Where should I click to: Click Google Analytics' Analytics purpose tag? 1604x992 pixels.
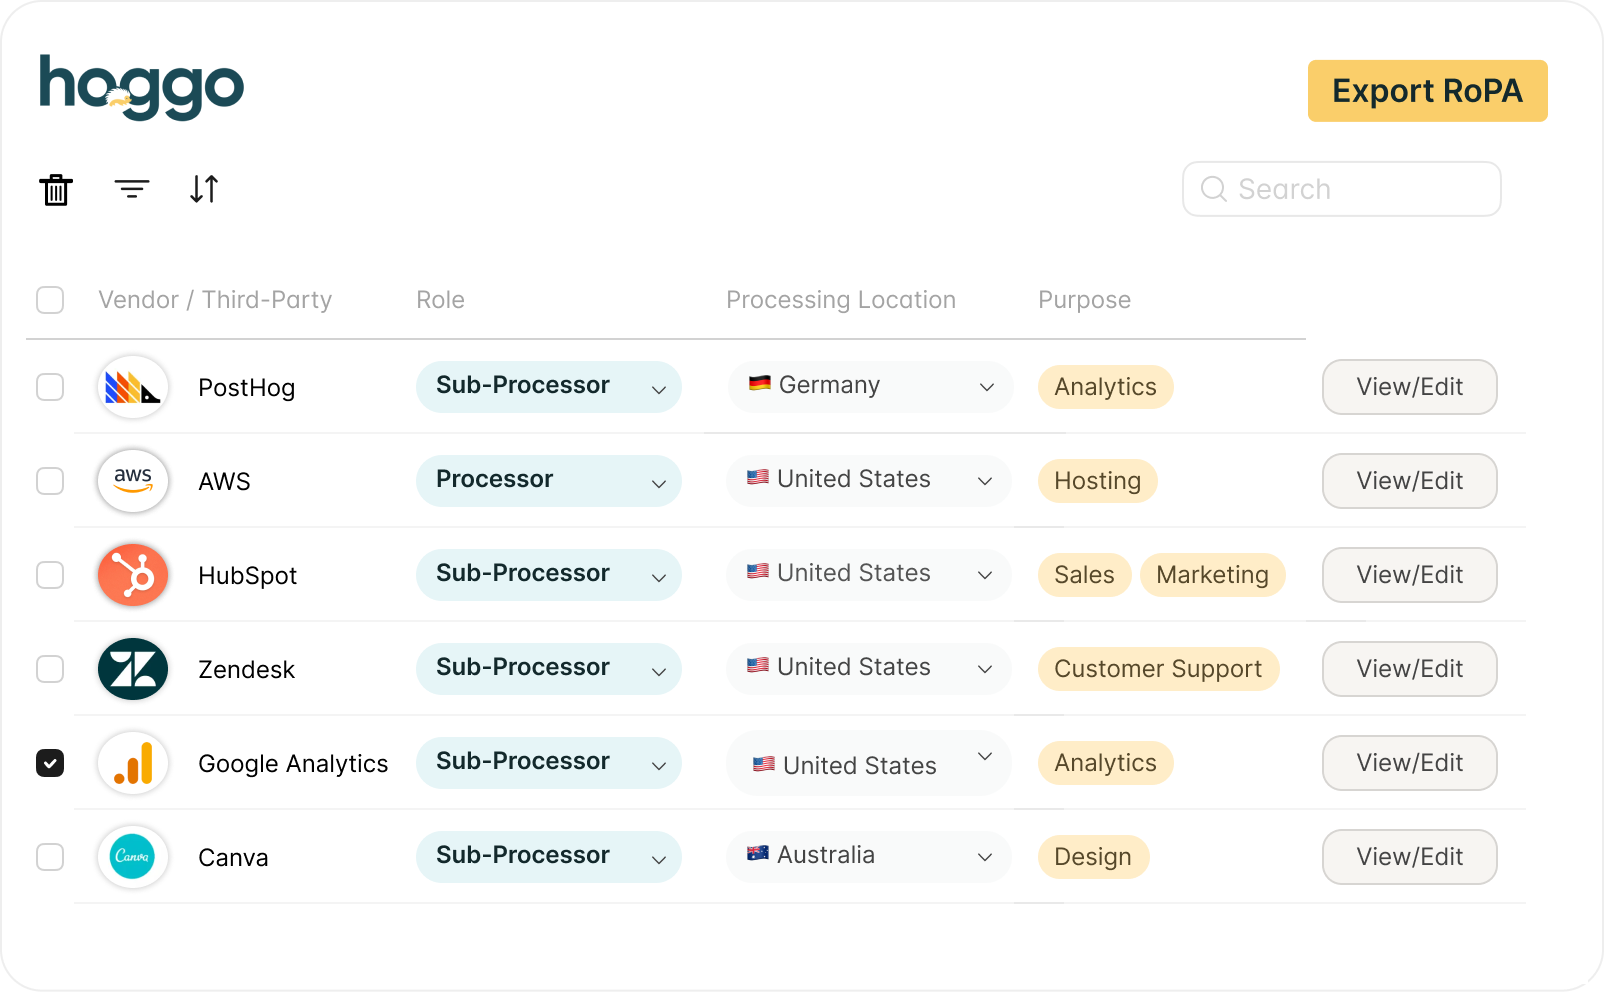click(1106, 763)
